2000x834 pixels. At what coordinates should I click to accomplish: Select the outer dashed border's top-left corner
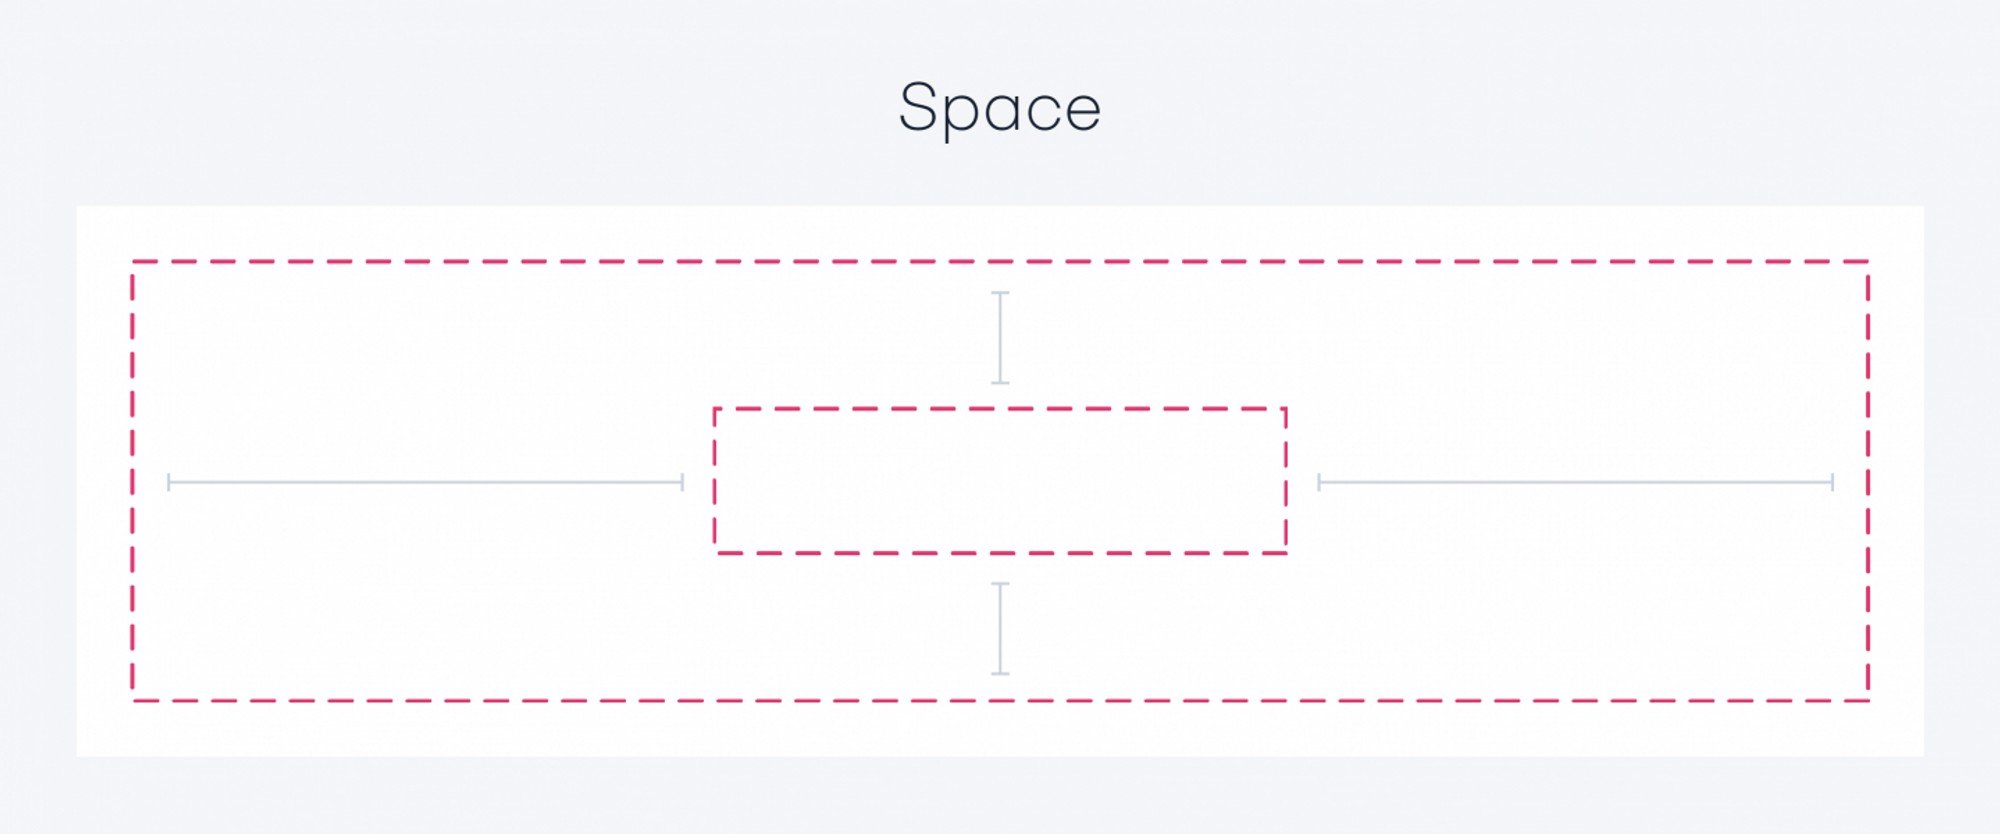point(133,262)
